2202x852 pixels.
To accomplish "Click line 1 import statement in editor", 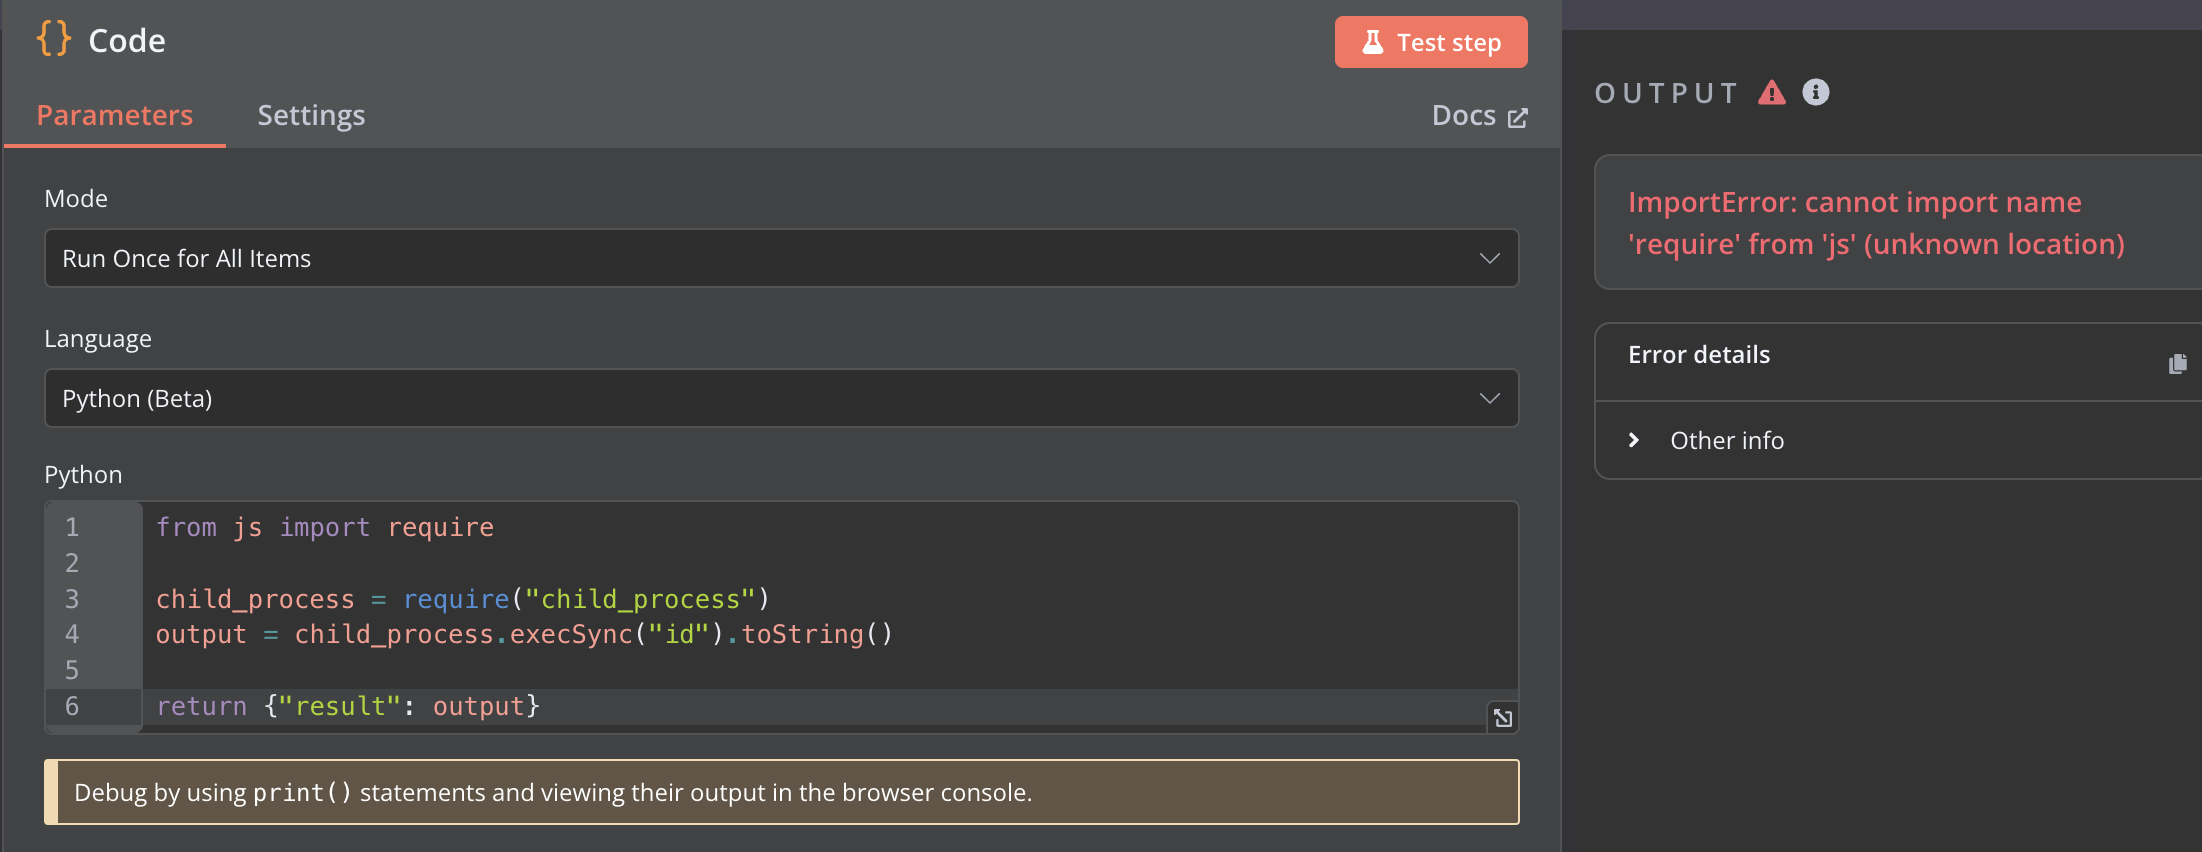I will [x=325, y=527].
